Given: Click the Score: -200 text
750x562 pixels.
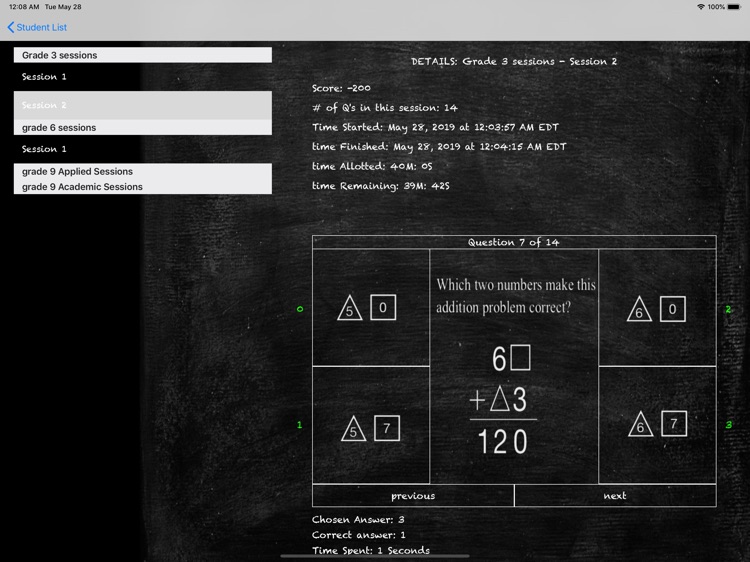Looking at the screenshot, I should click(341, 88).
